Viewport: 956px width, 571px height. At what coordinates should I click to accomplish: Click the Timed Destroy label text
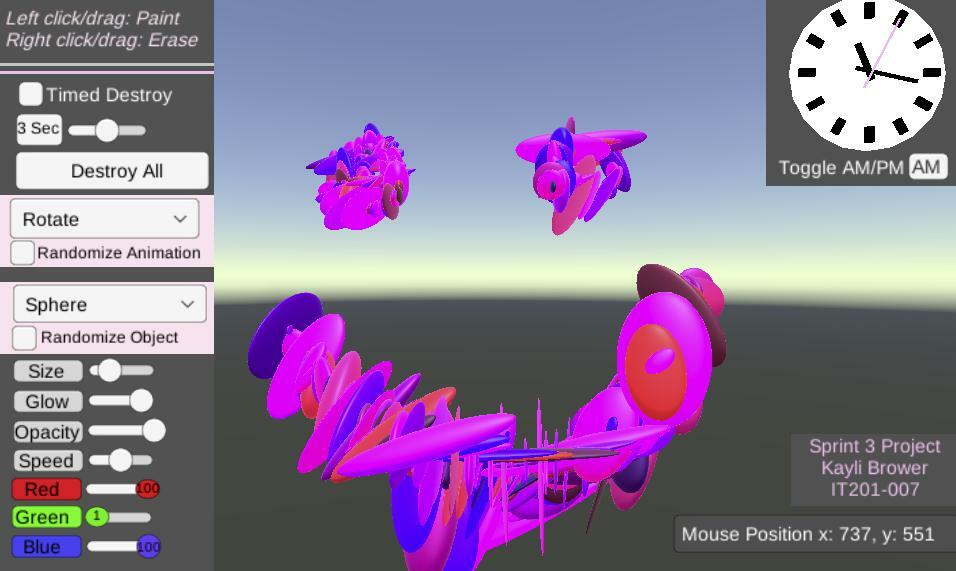point(109,95)
